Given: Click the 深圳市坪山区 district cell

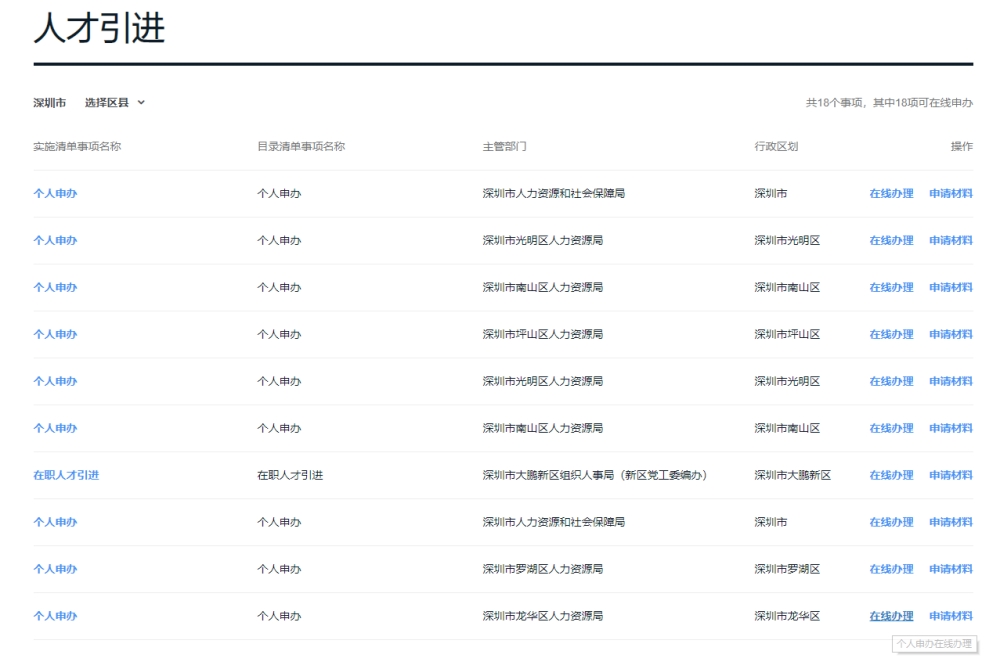Looking at the screenshot, I should [x=787, y=334].
